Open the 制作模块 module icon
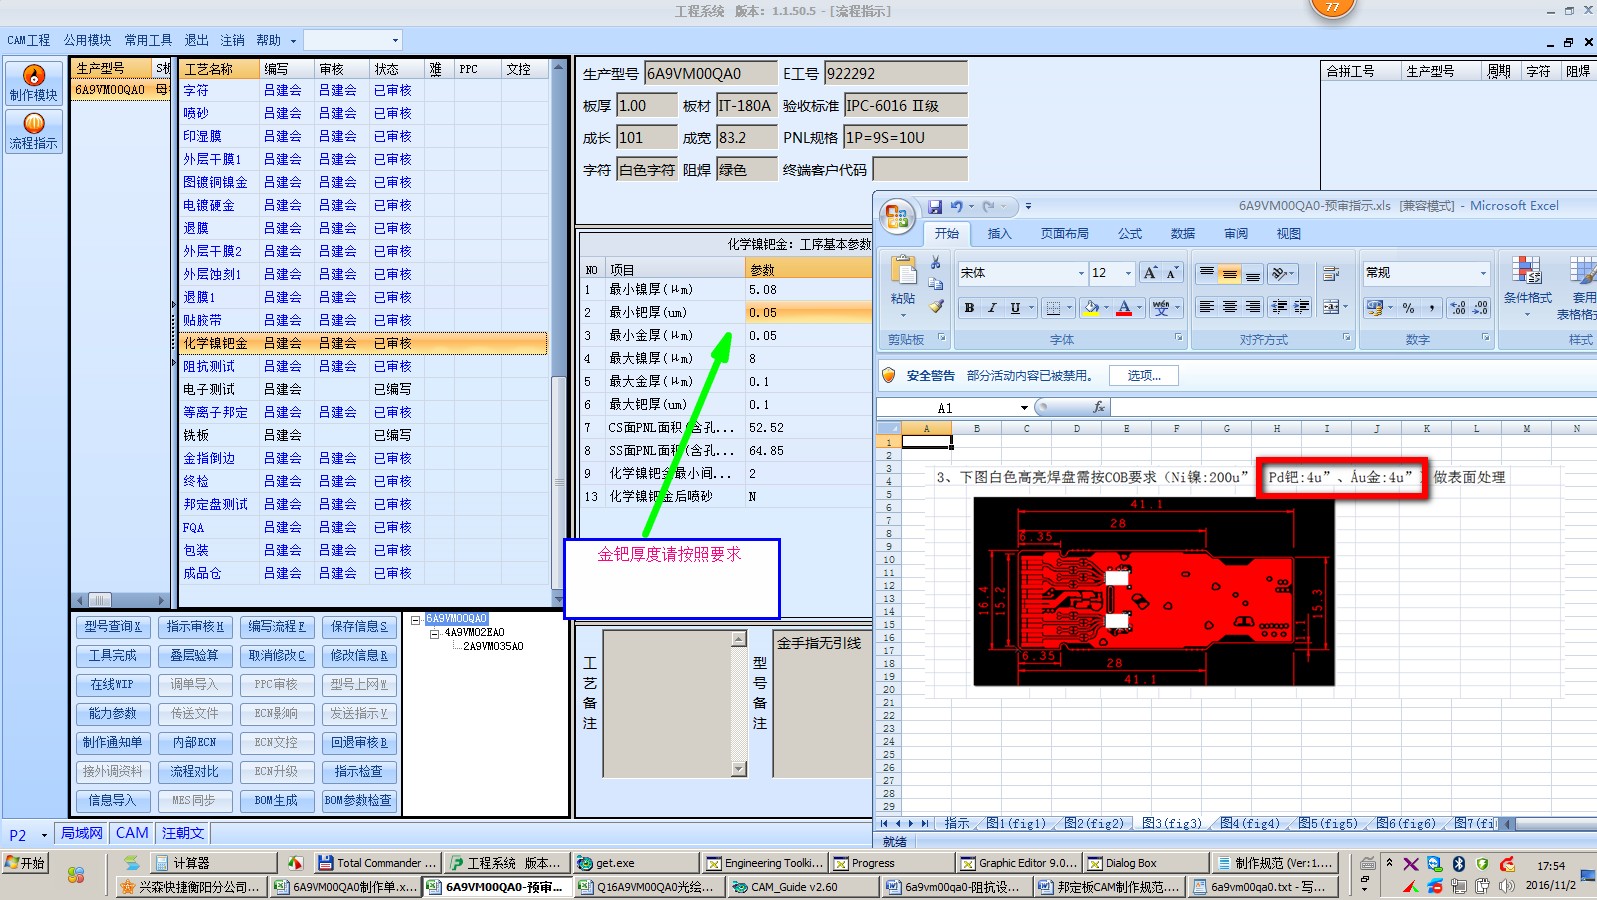This screenshot has height=900, width=1597. [34, 82]
